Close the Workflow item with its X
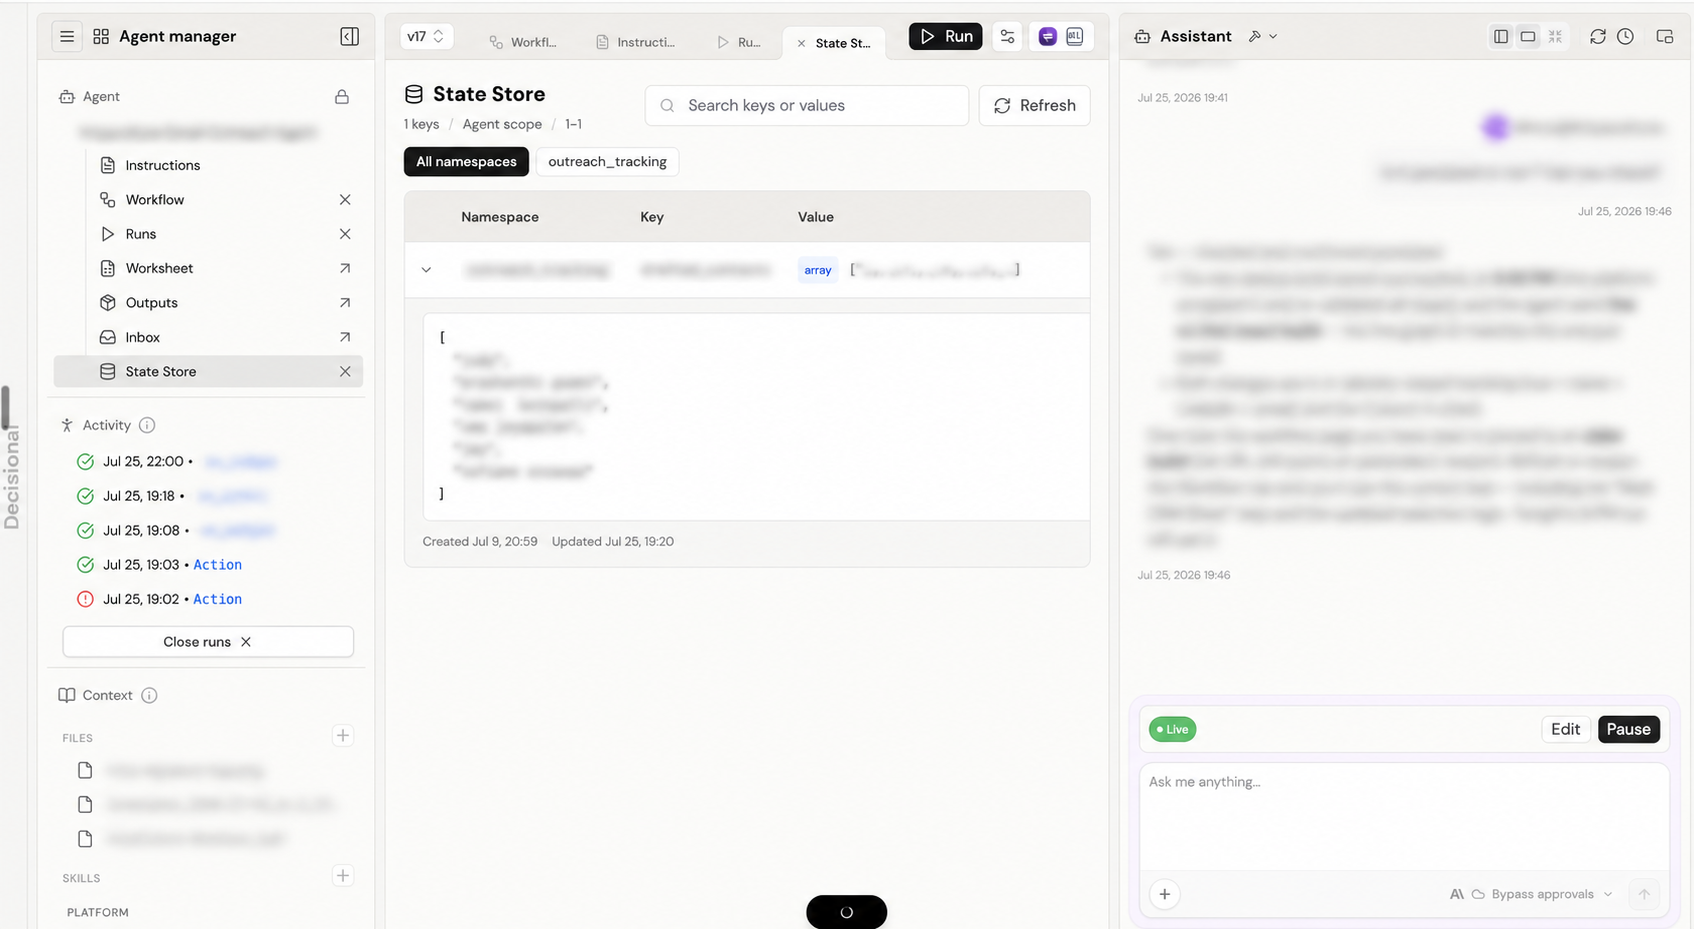The image size is (1694, 929). (345, 200)
